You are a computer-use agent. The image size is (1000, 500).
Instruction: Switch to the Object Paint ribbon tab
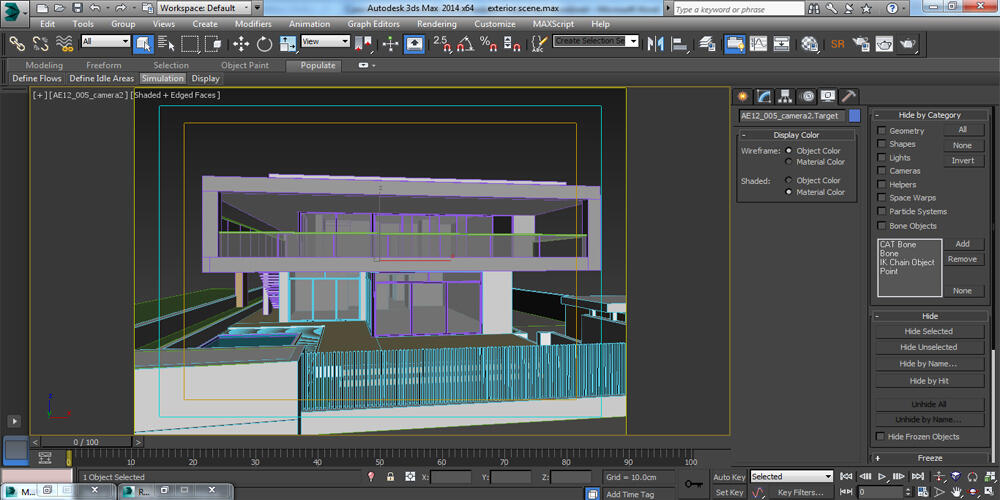(x=244, y=65)
